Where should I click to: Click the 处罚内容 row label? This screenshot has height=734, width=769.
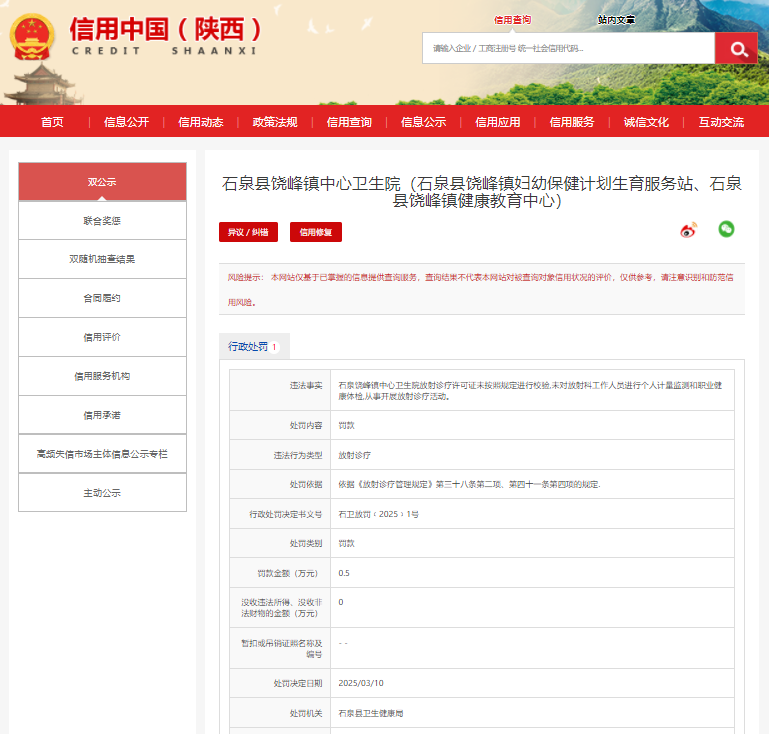click(306, 426)
